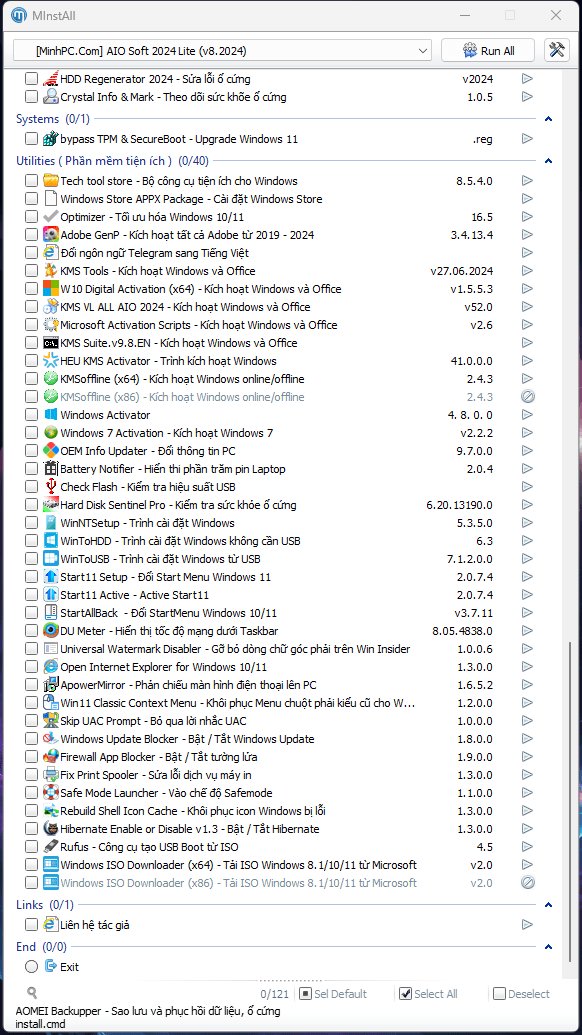Select KMSoffline (x64) row text
Screen dimensions: 582x1035
pos(182,379)
